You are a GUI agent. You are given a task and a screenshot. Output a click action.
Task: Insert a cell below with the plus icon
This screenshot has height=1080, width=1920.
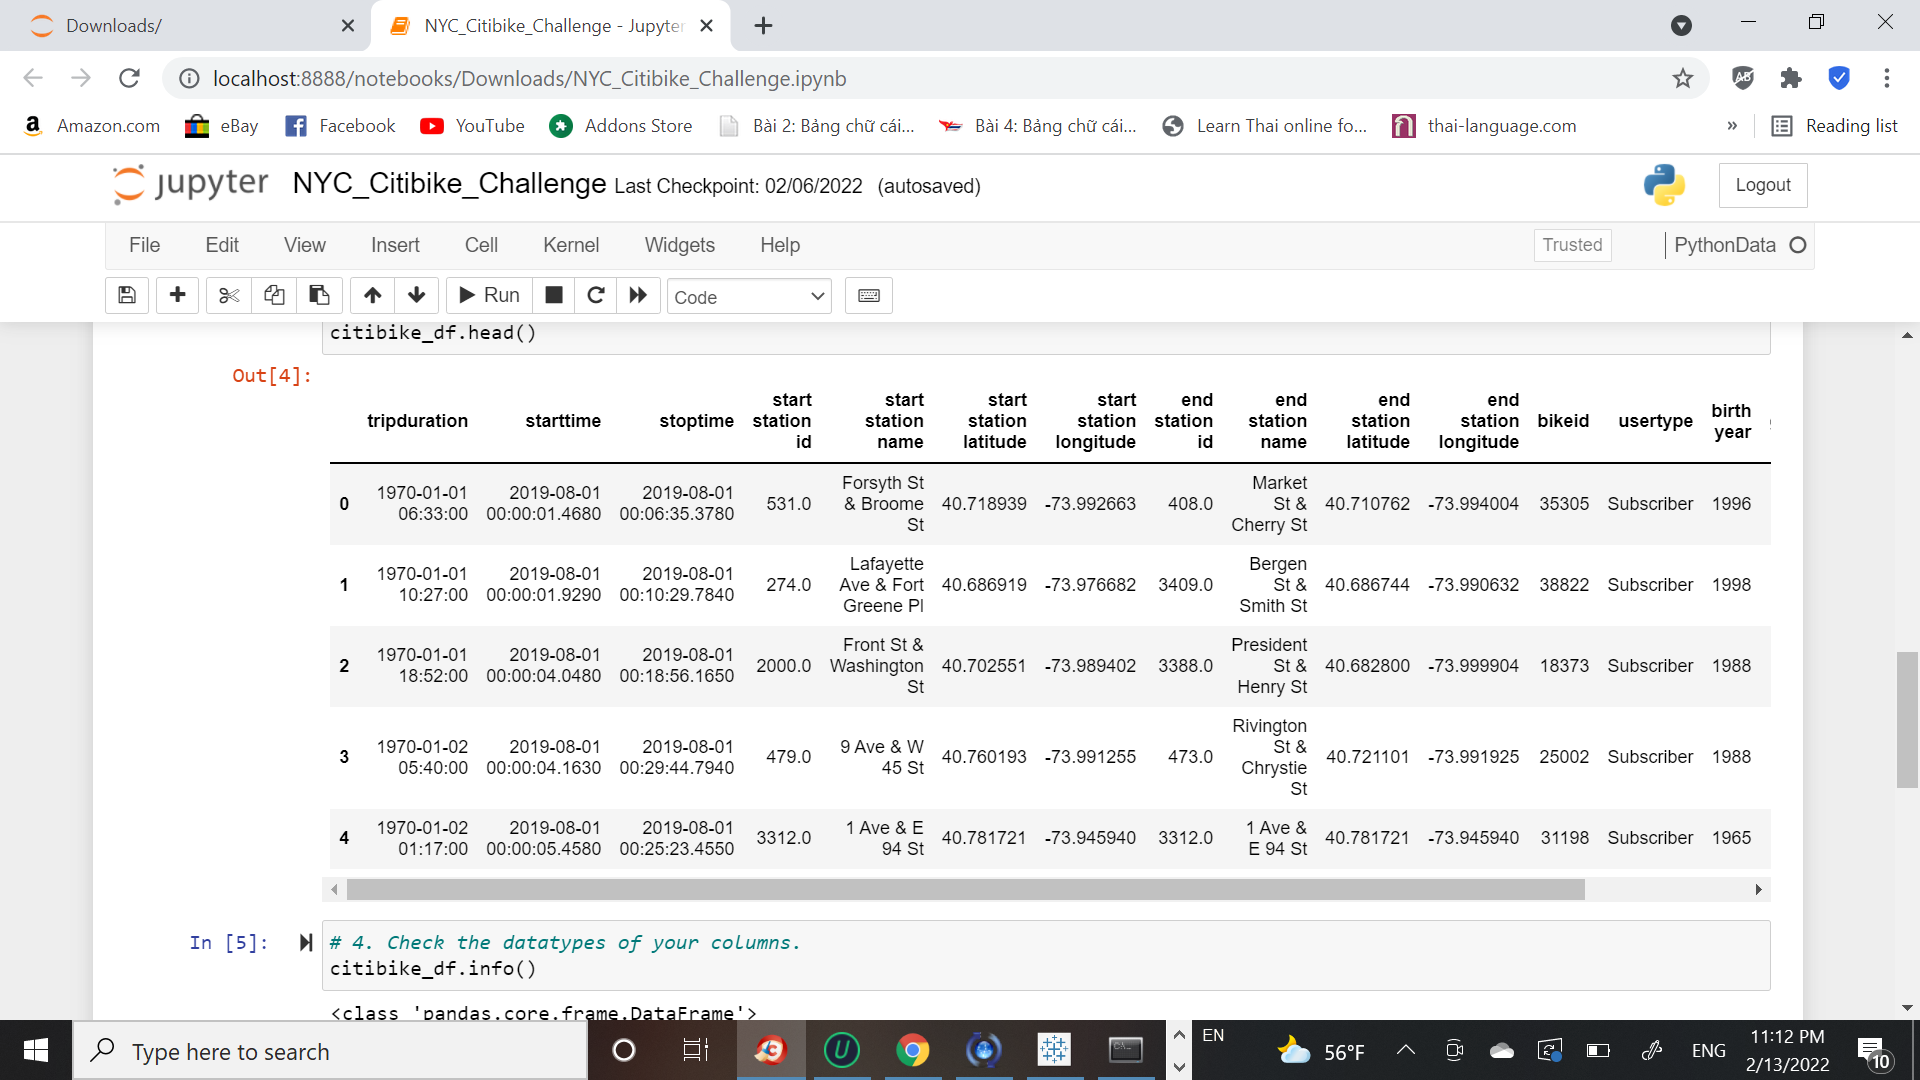pos(177,296)
